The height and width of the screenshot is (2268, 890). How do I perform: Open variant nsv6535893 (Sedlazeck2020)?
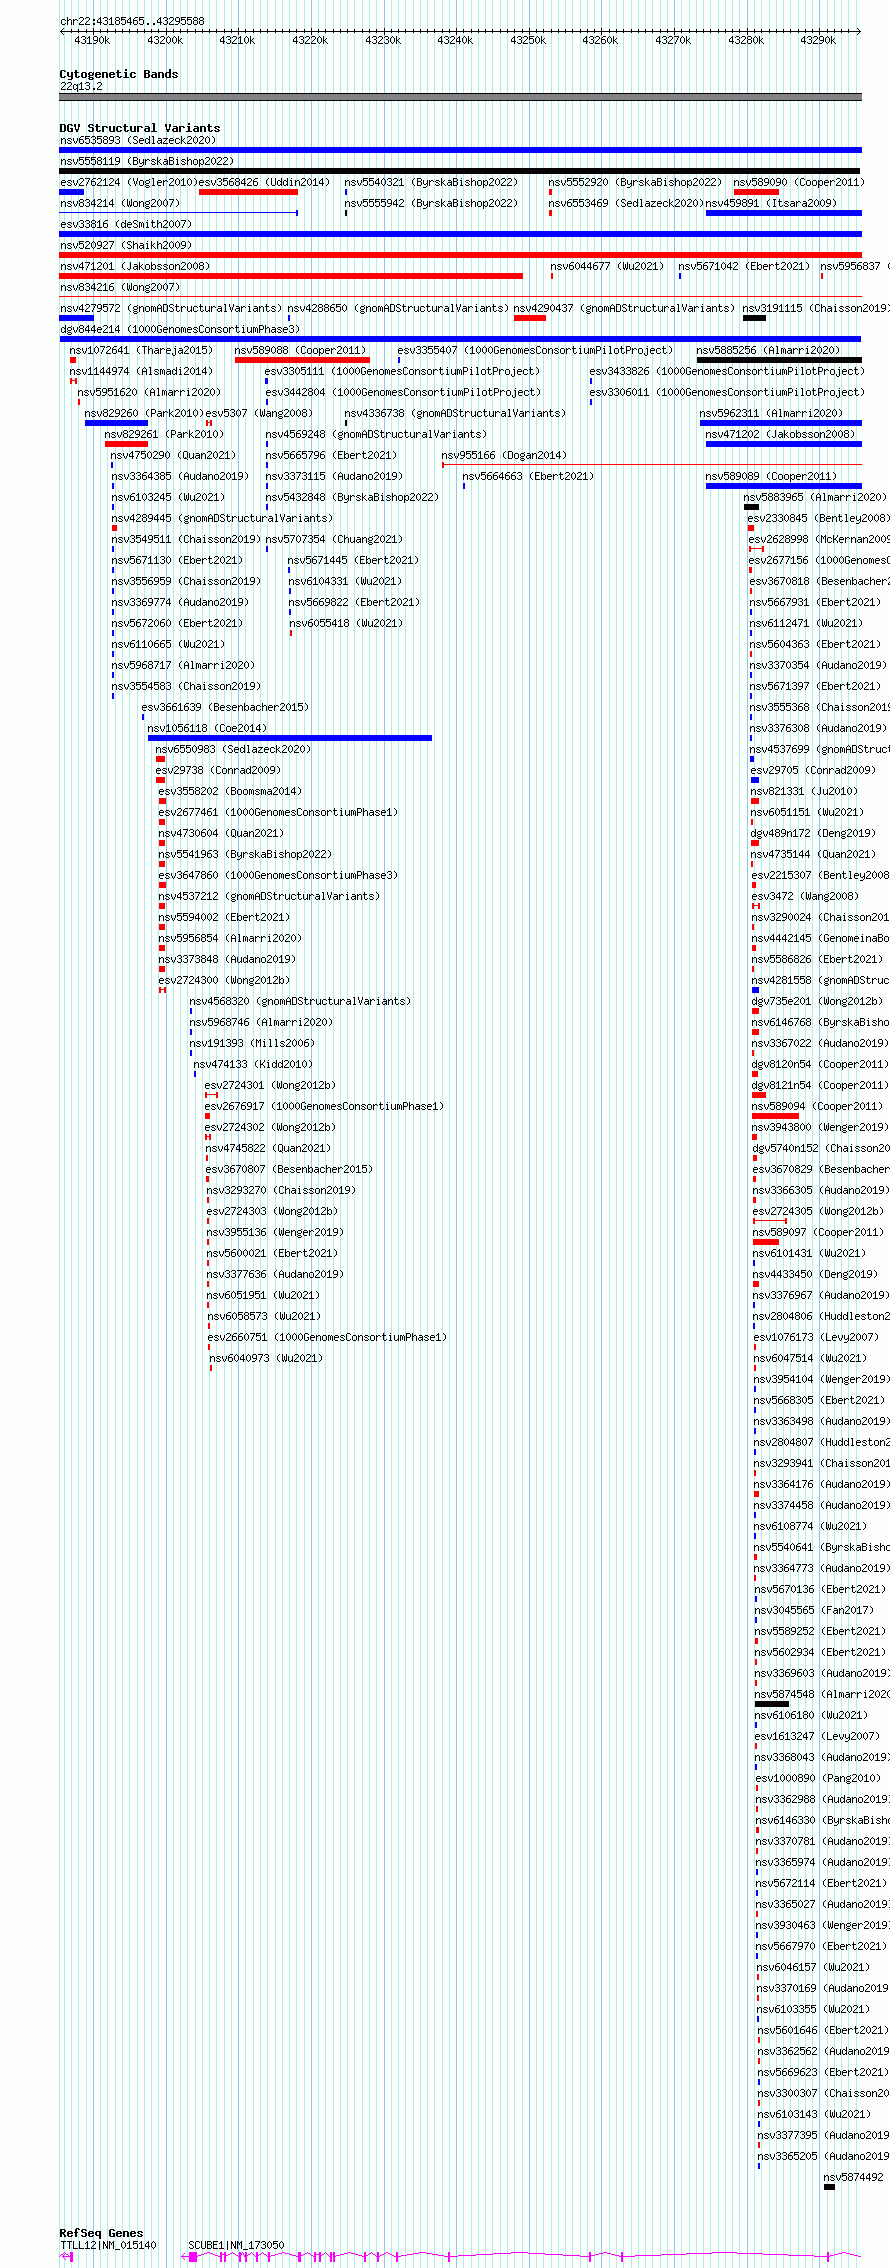137,140
